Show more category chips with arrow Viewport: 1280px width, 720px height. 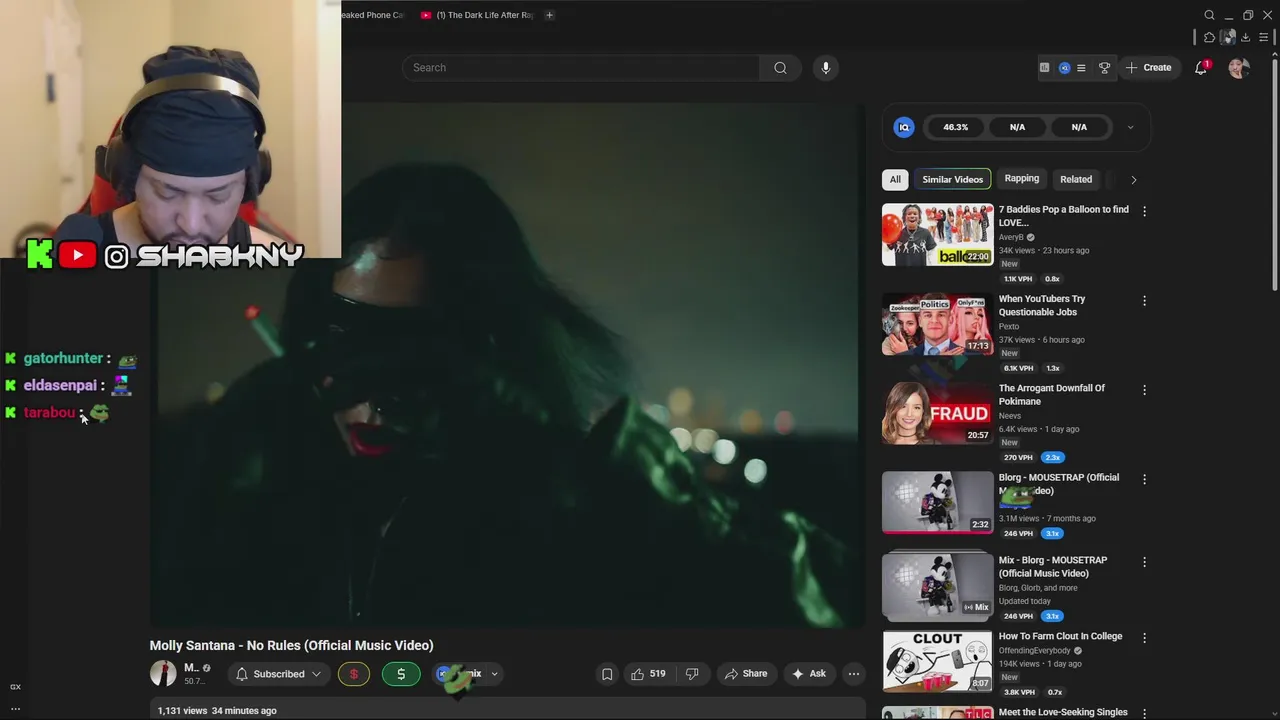pyautogui.click(x=1133, y=179)
